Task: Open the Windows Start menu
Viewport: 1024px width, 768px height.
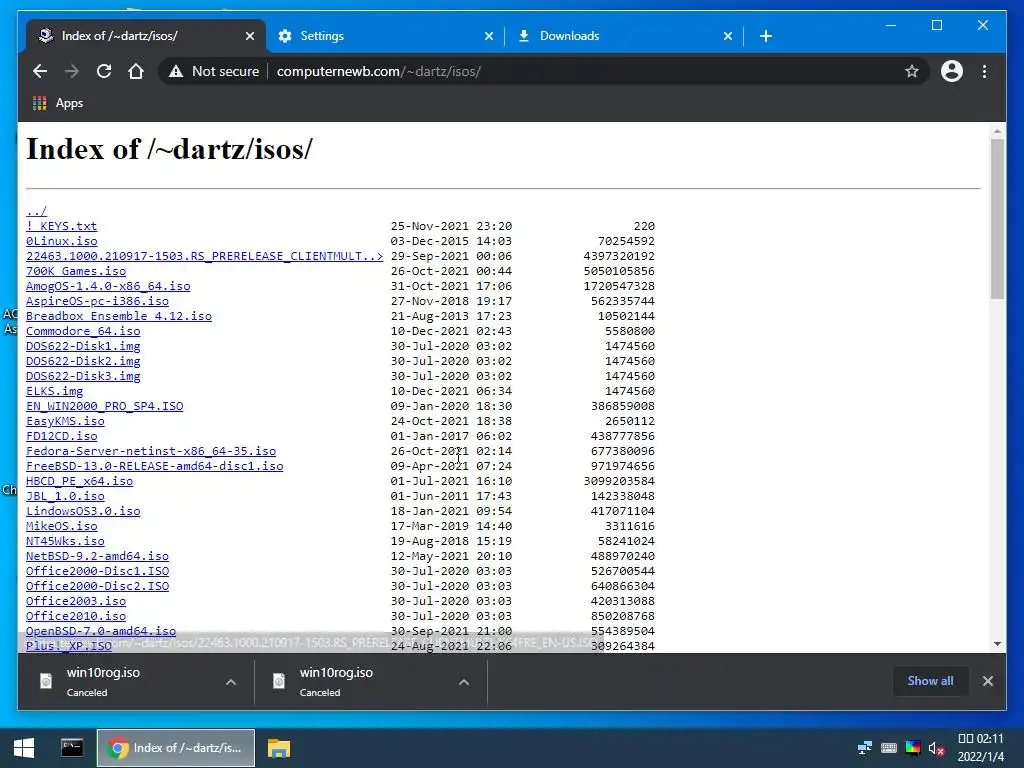Action: [24, 748]
